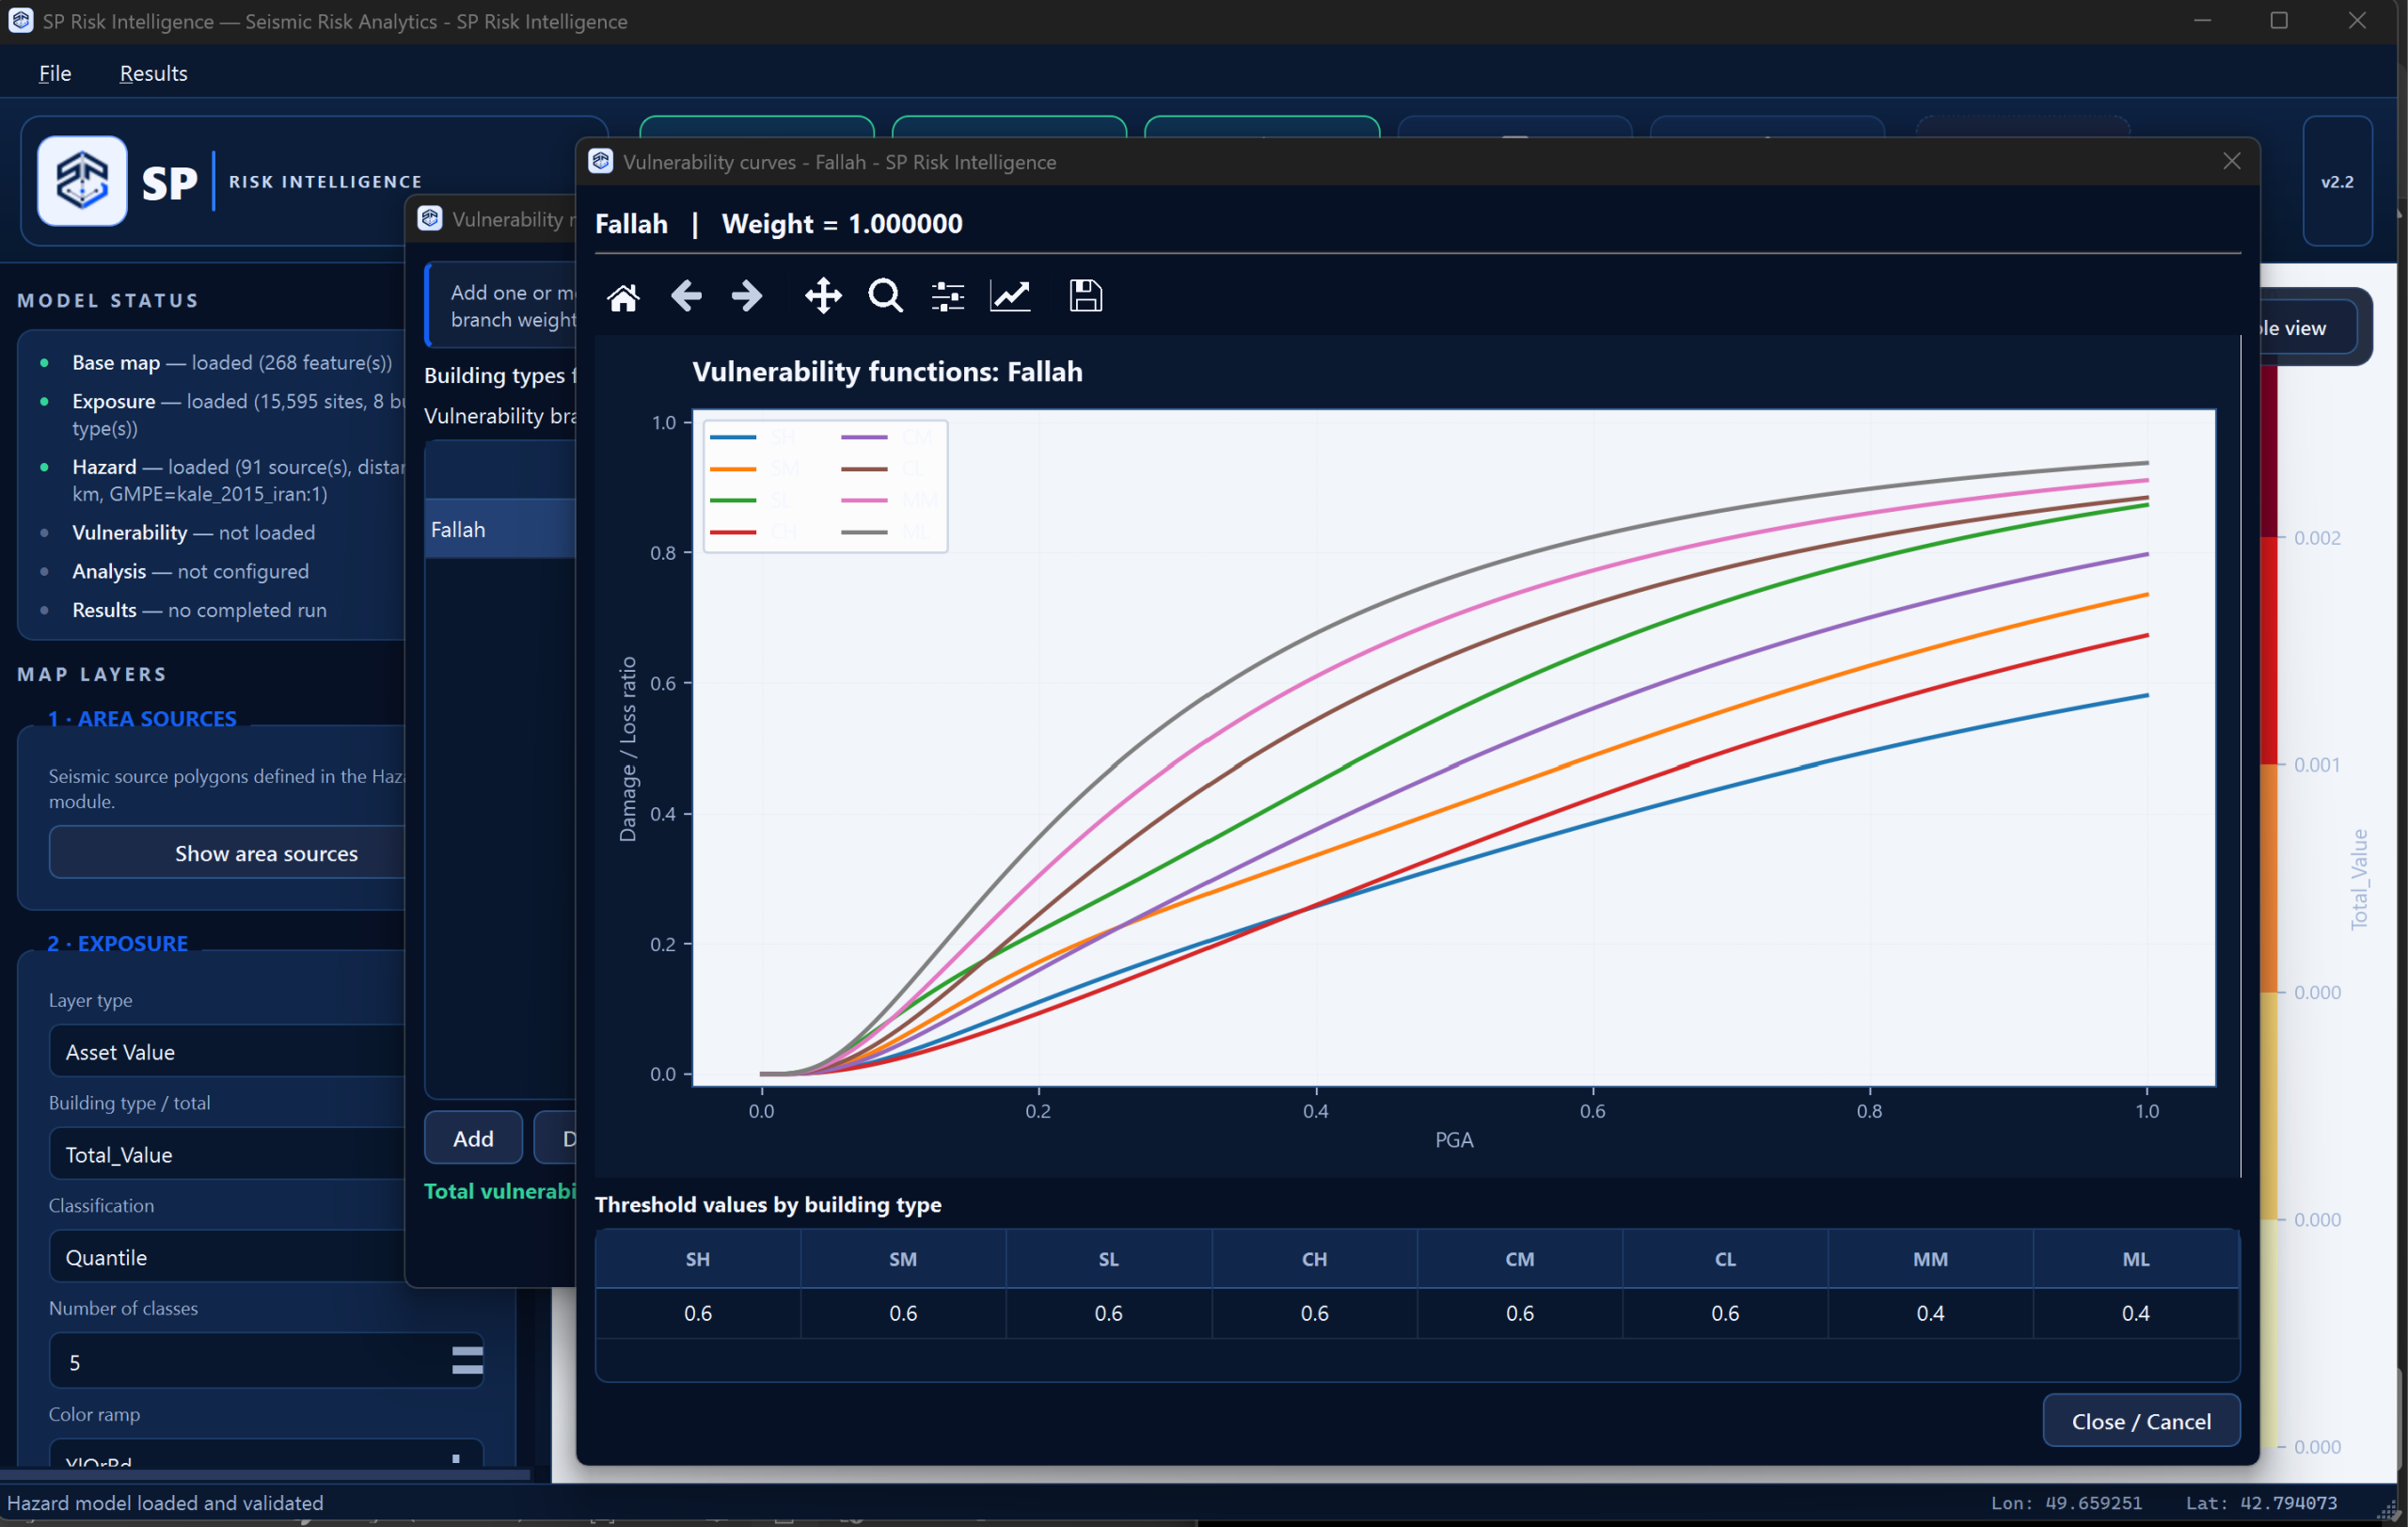2408x1527 pixels.
Task: Click the SP logo icon in header
Action: tap(82, 181)
